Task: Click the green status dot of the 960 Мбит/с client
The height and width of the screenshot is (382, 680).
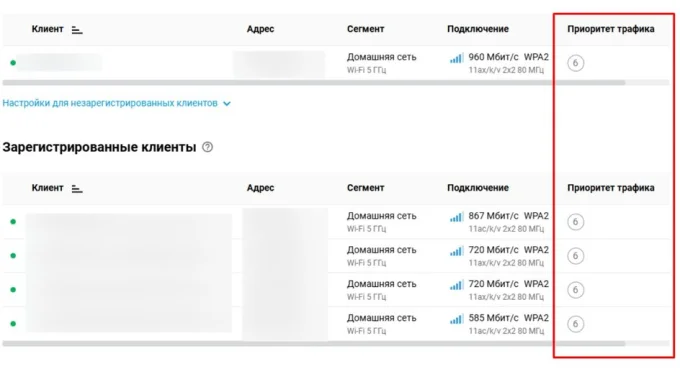Action: [x=13, y=63]
